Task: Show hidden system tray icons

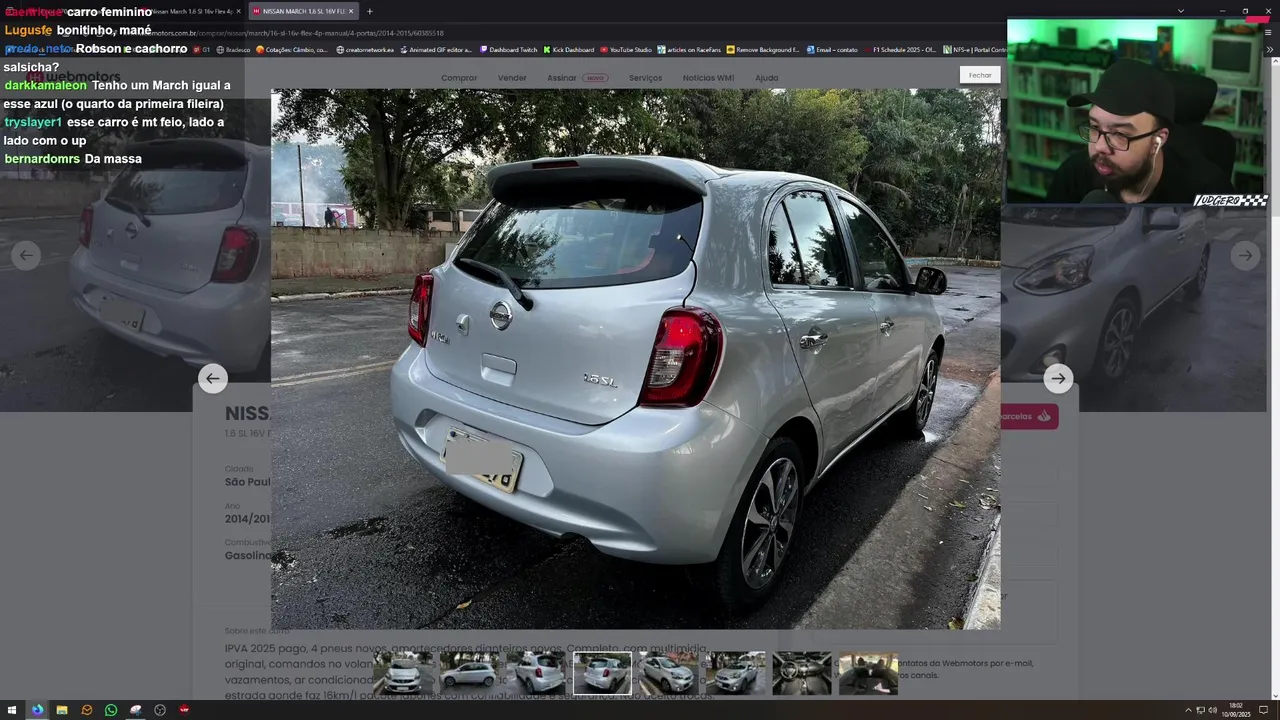Action: [x=1189, y=710]
